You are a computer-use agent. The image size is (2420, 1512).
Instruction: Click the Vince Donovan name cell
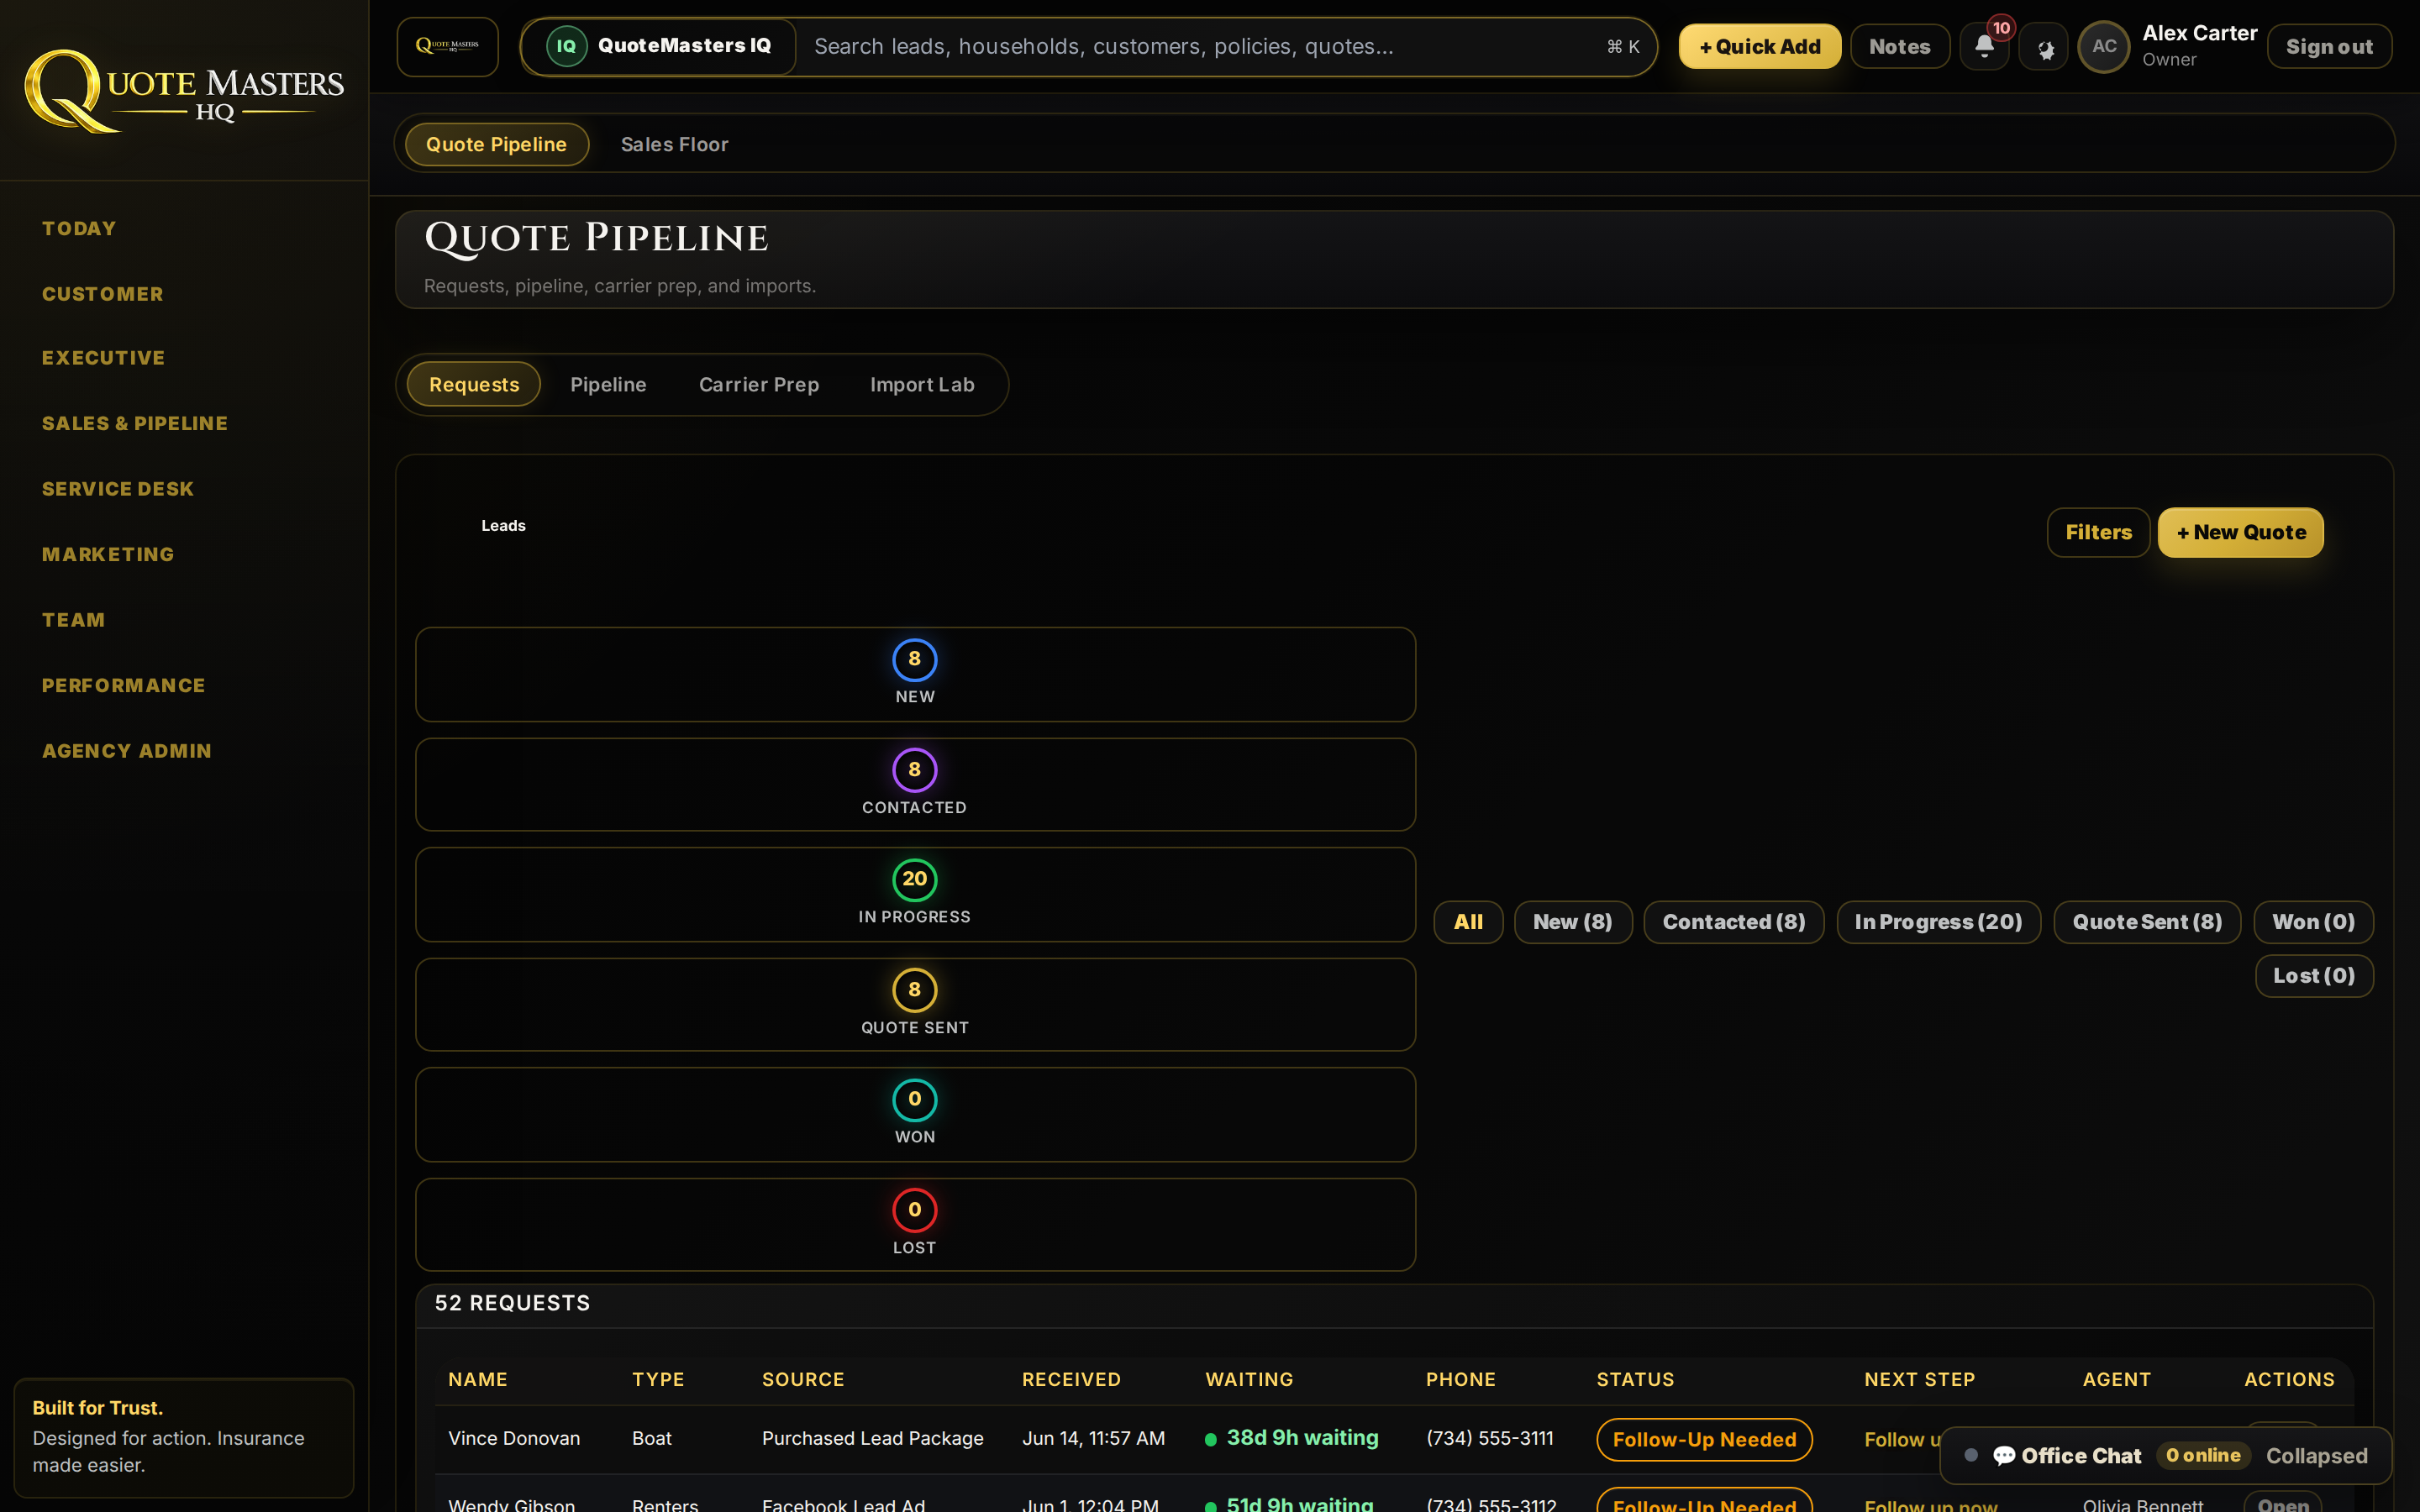pyautogui.click(x=514, y=1438)
